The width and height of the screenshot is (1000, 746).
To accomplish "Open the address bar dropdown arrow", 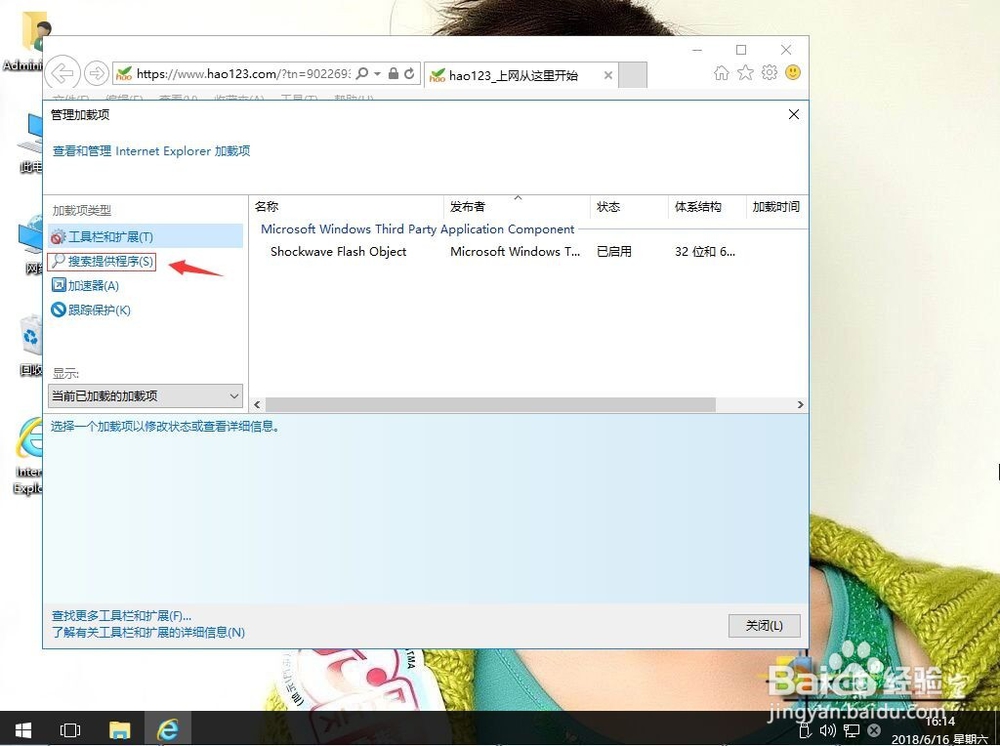I will (377, 74).
